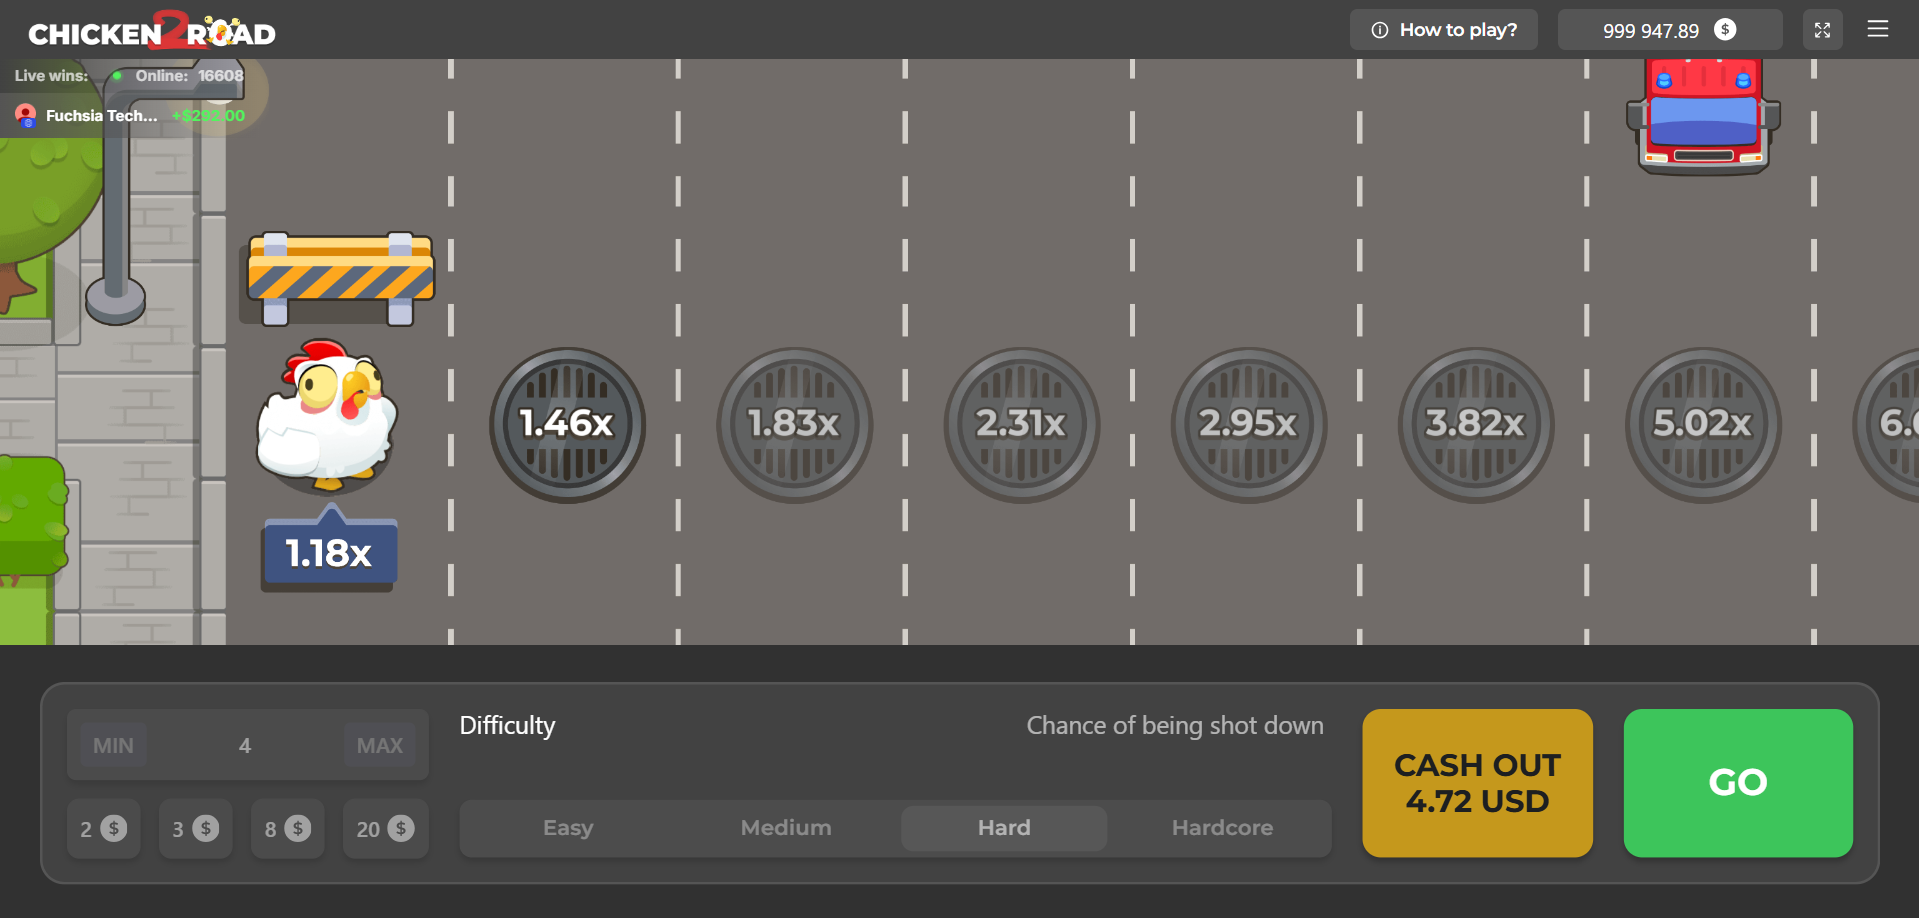Viewport: 1919px width, 918px height.
Task: Click the Online: 16608 counter
Action: click(x=180, y=76)
